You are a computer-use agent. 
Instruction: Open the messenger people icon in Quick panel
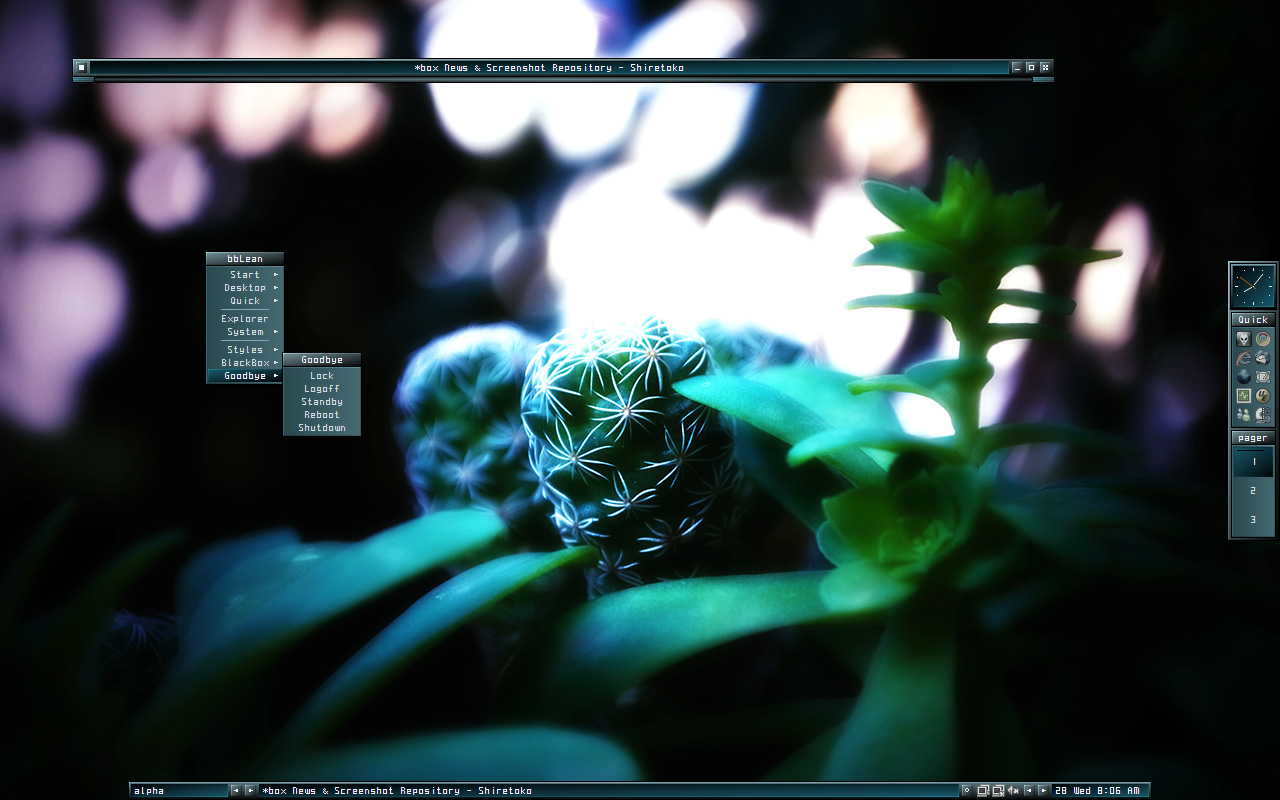pos(1244,414)
